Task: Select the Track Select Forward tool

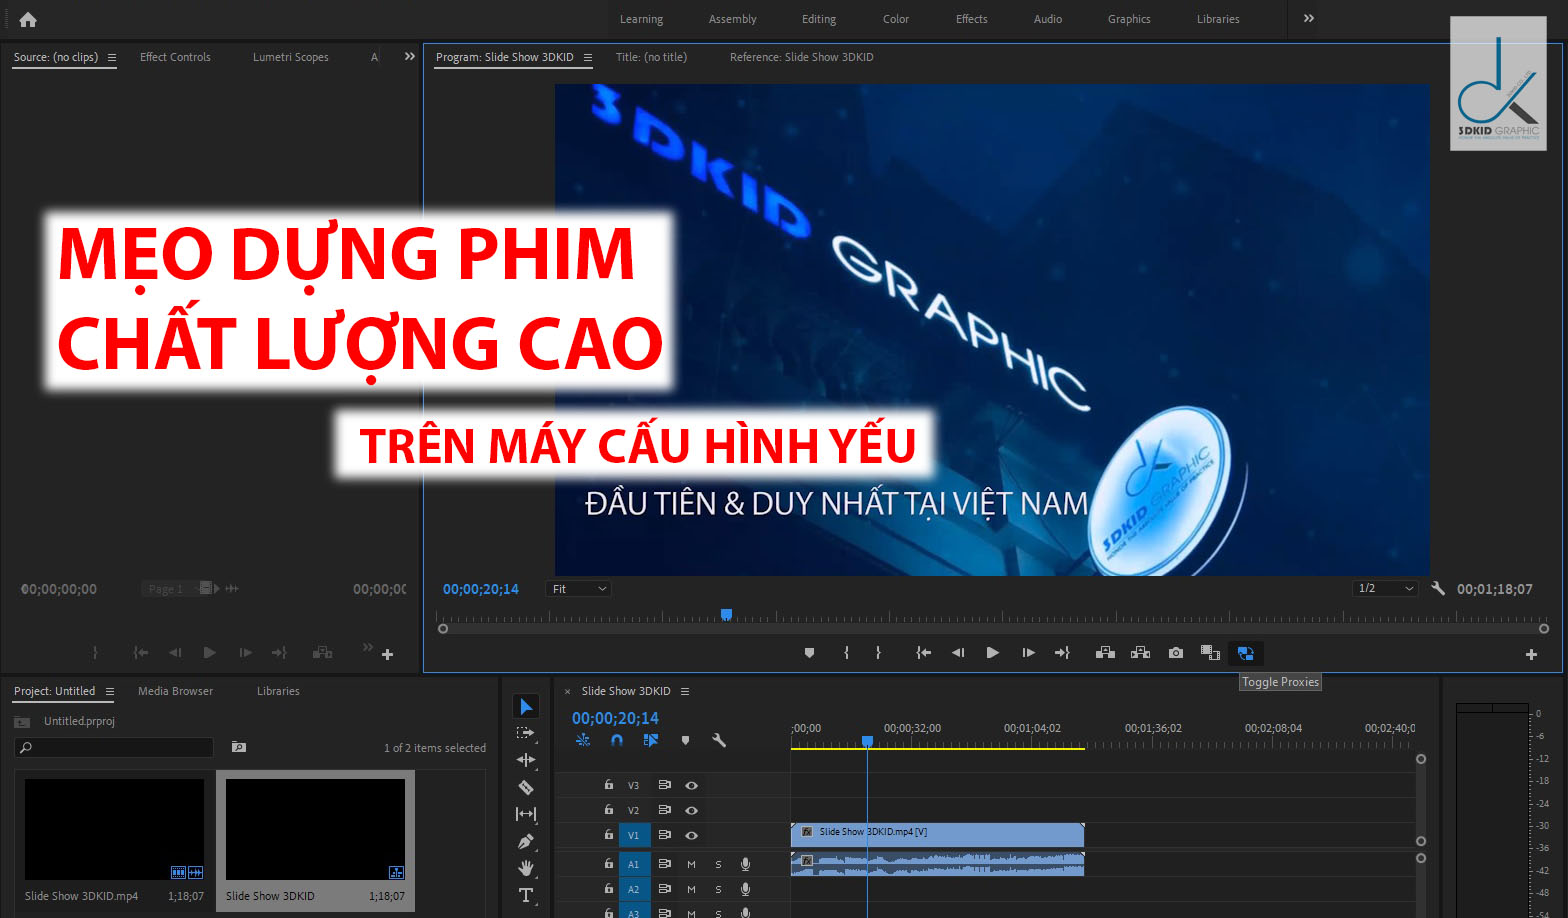Action: 526,733
